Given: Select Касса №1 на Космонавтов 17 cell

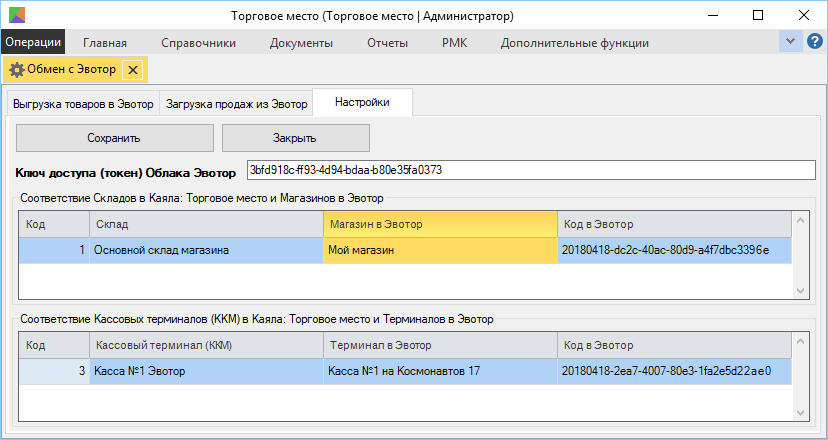Looking at the screenshot, I should coord(440,371).
